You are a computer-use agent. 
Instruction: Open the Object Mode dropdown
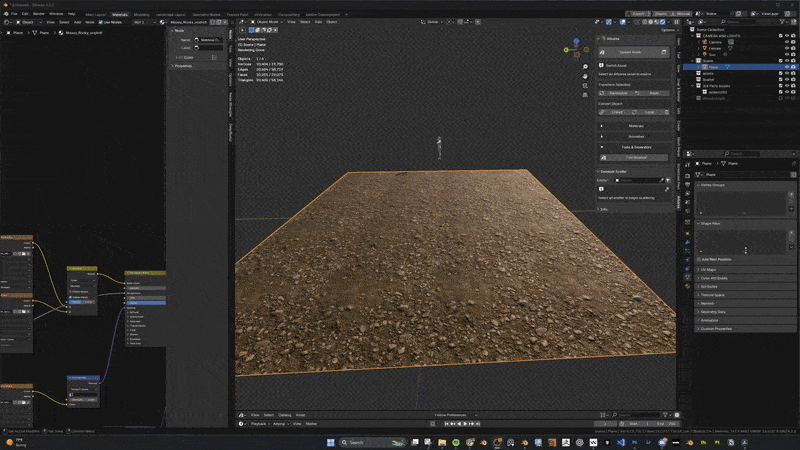267,21
